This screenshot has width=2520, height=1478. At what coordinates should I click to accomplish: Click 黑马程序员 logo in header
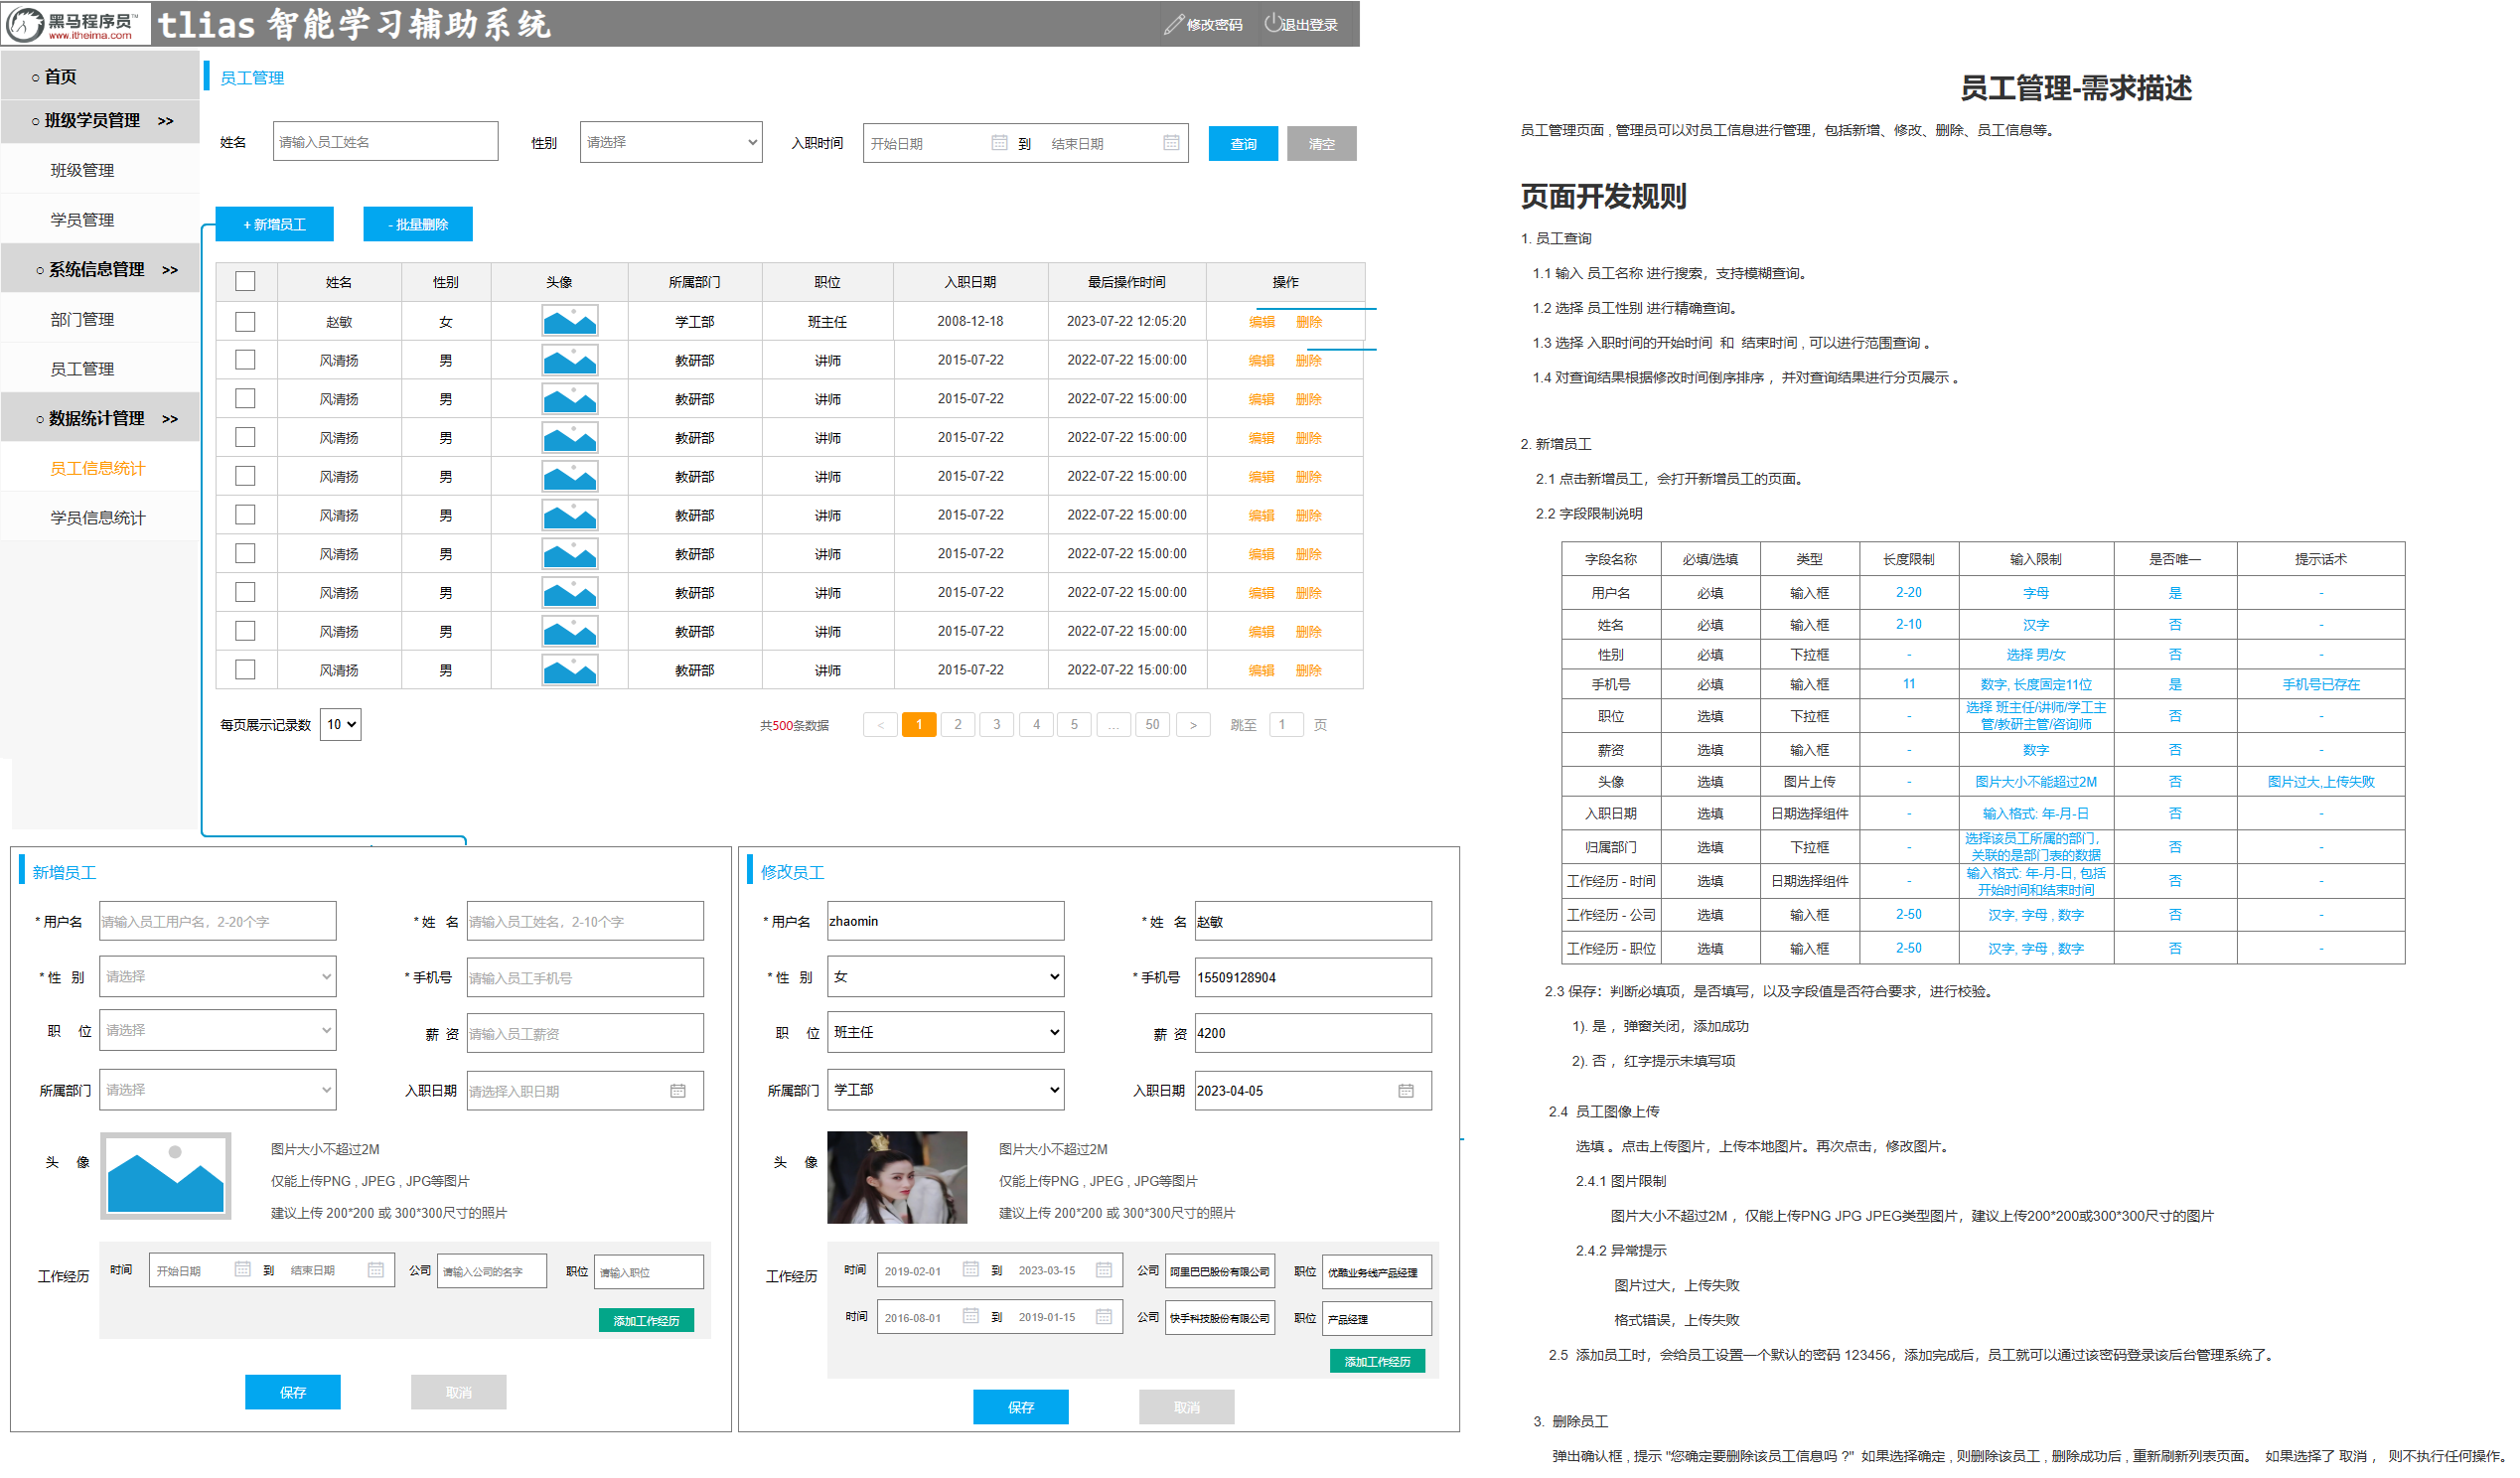[x=76, y=24]
